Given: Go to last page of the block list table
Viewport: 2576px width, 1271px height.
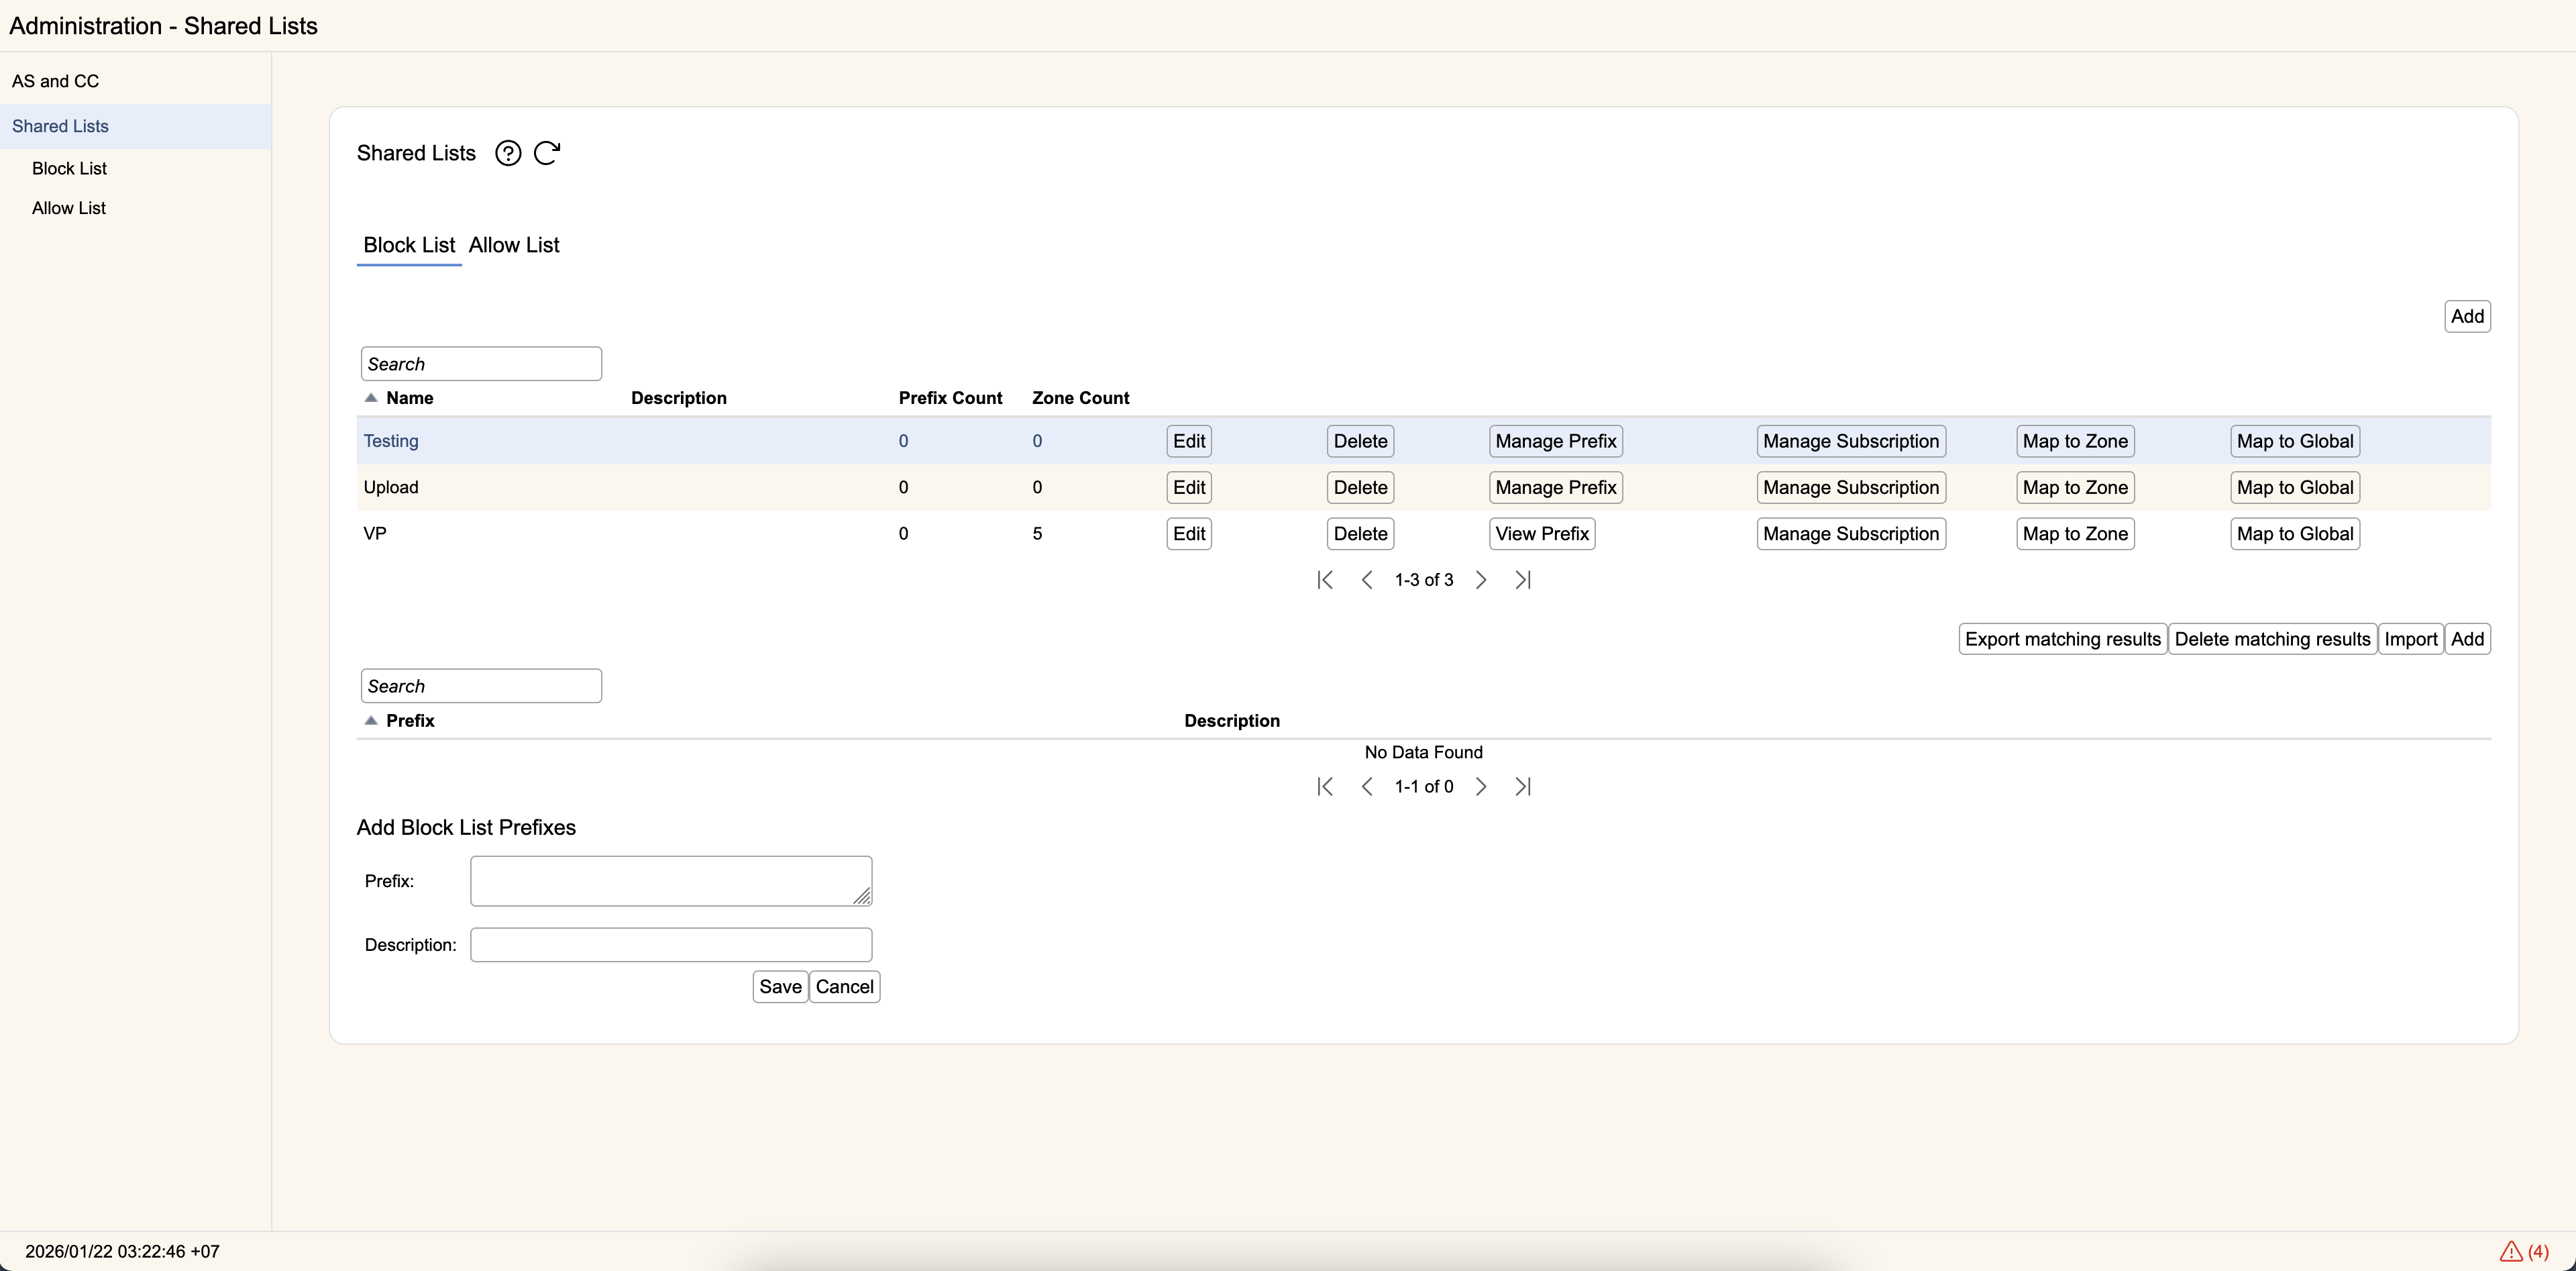Looking at the screenshot, I should coord(1523,580).
